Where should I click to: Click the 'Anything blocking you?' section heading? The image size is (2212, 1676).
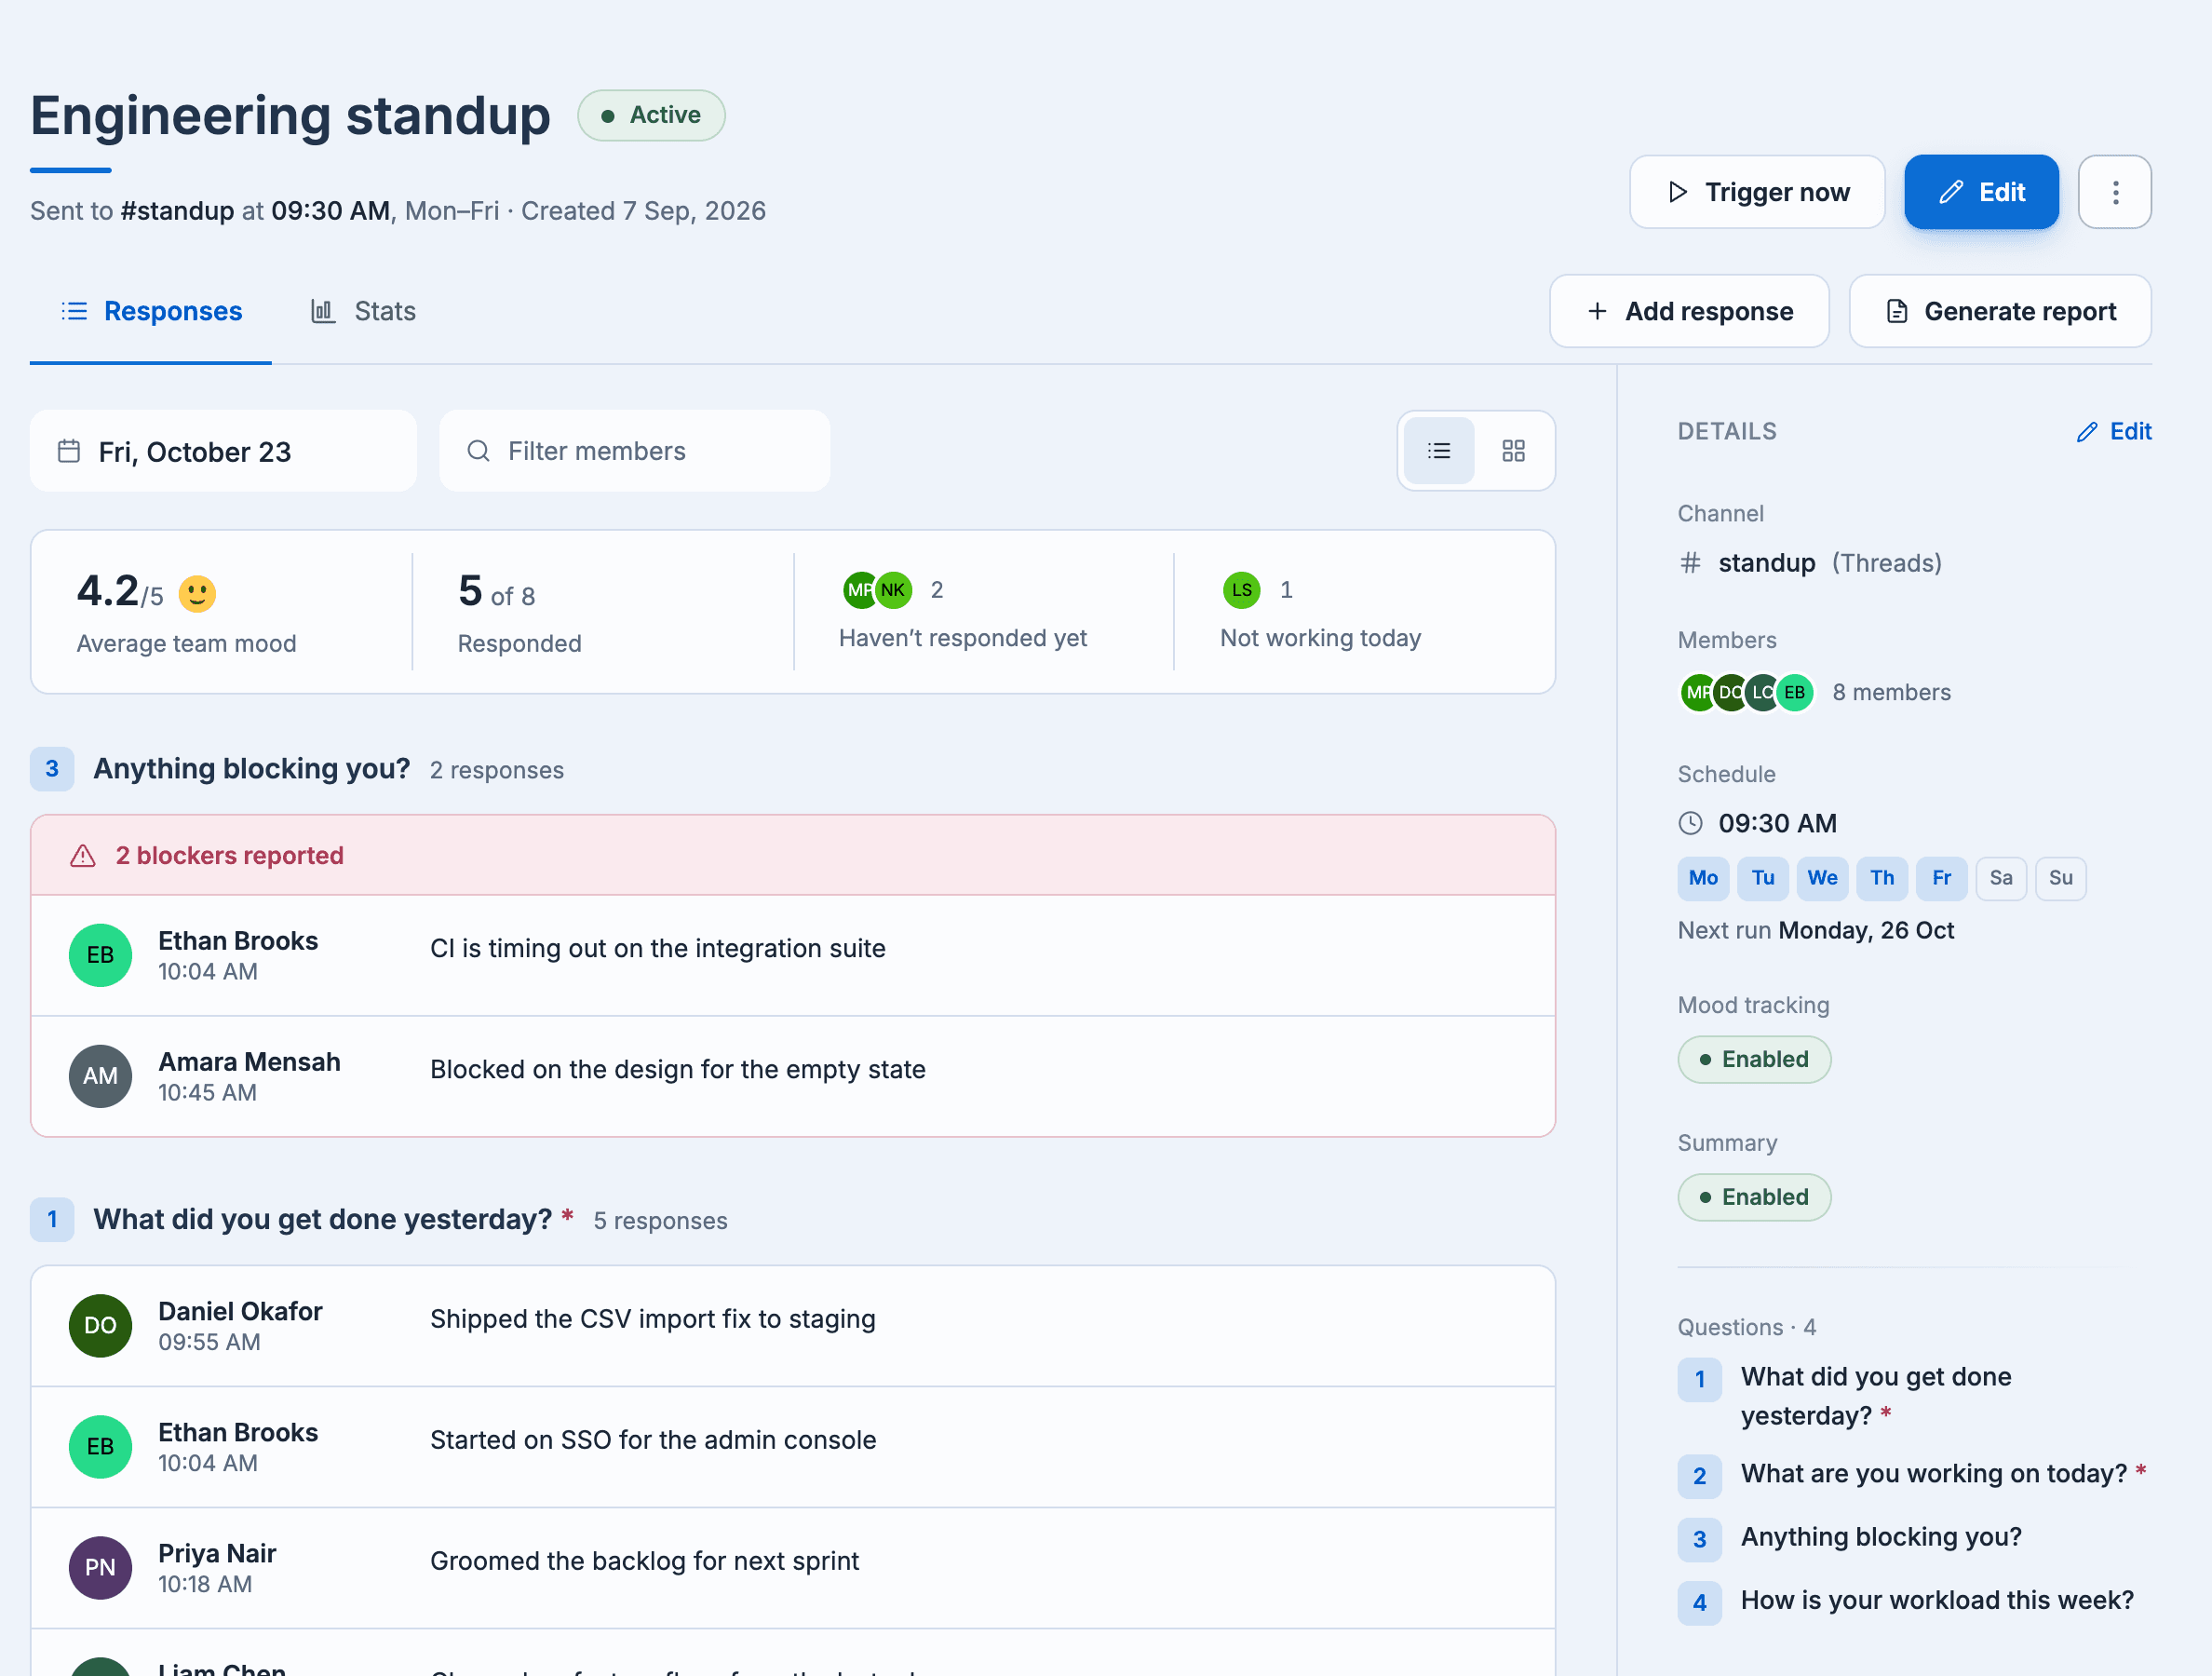click(251, 769)
